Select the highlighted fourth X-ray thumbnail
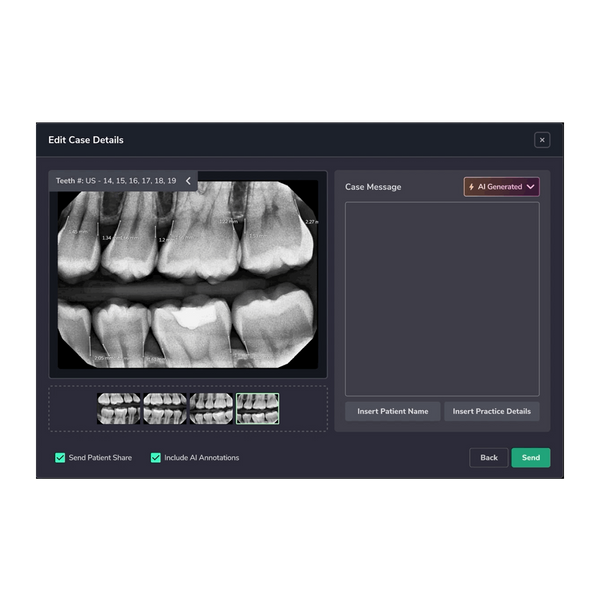This screenshot has height=600, width=600. [x=258, y=409]
